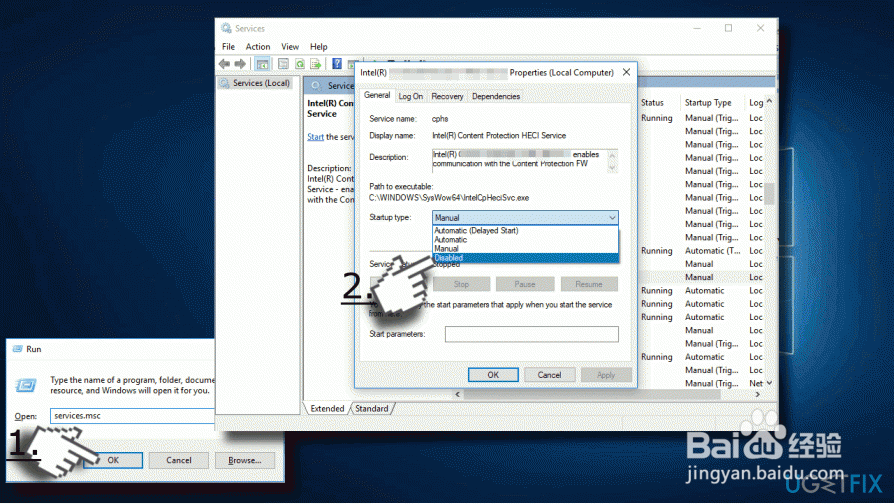Click the service name value 'cphs'
Image resolution: width=894 pixels, height=504 pixels.
pyautogui.click(x=440, y=119)
